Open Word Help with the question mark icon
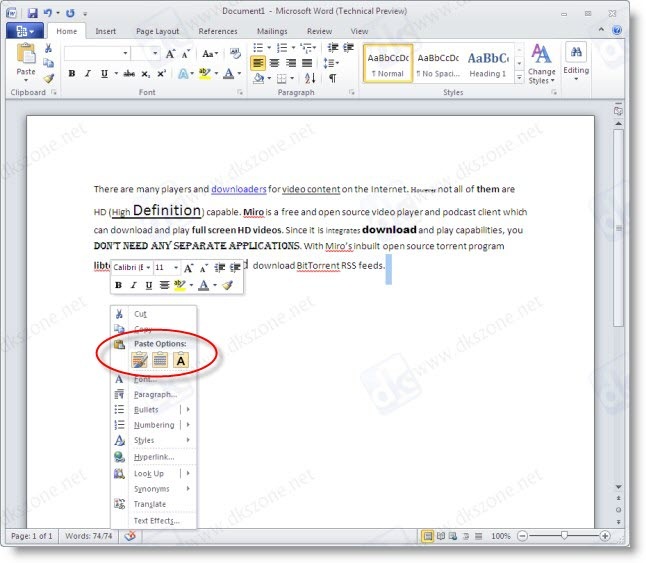 pyautogui.click(x=617, y=30)
